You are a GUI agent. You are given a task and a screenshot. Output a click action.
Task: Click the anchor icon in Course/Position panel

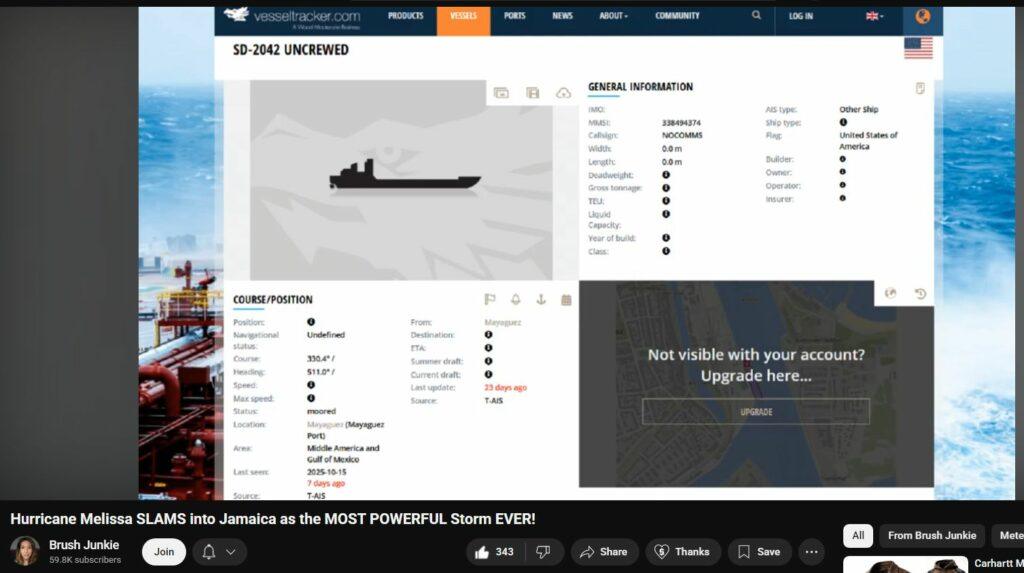click(541, 299)
